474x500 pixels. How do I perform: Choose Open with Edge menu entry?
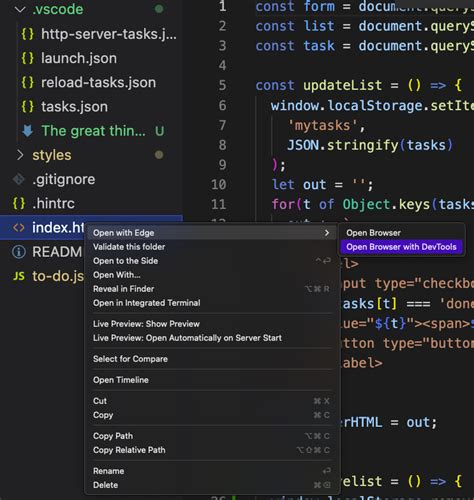(212, 233)
